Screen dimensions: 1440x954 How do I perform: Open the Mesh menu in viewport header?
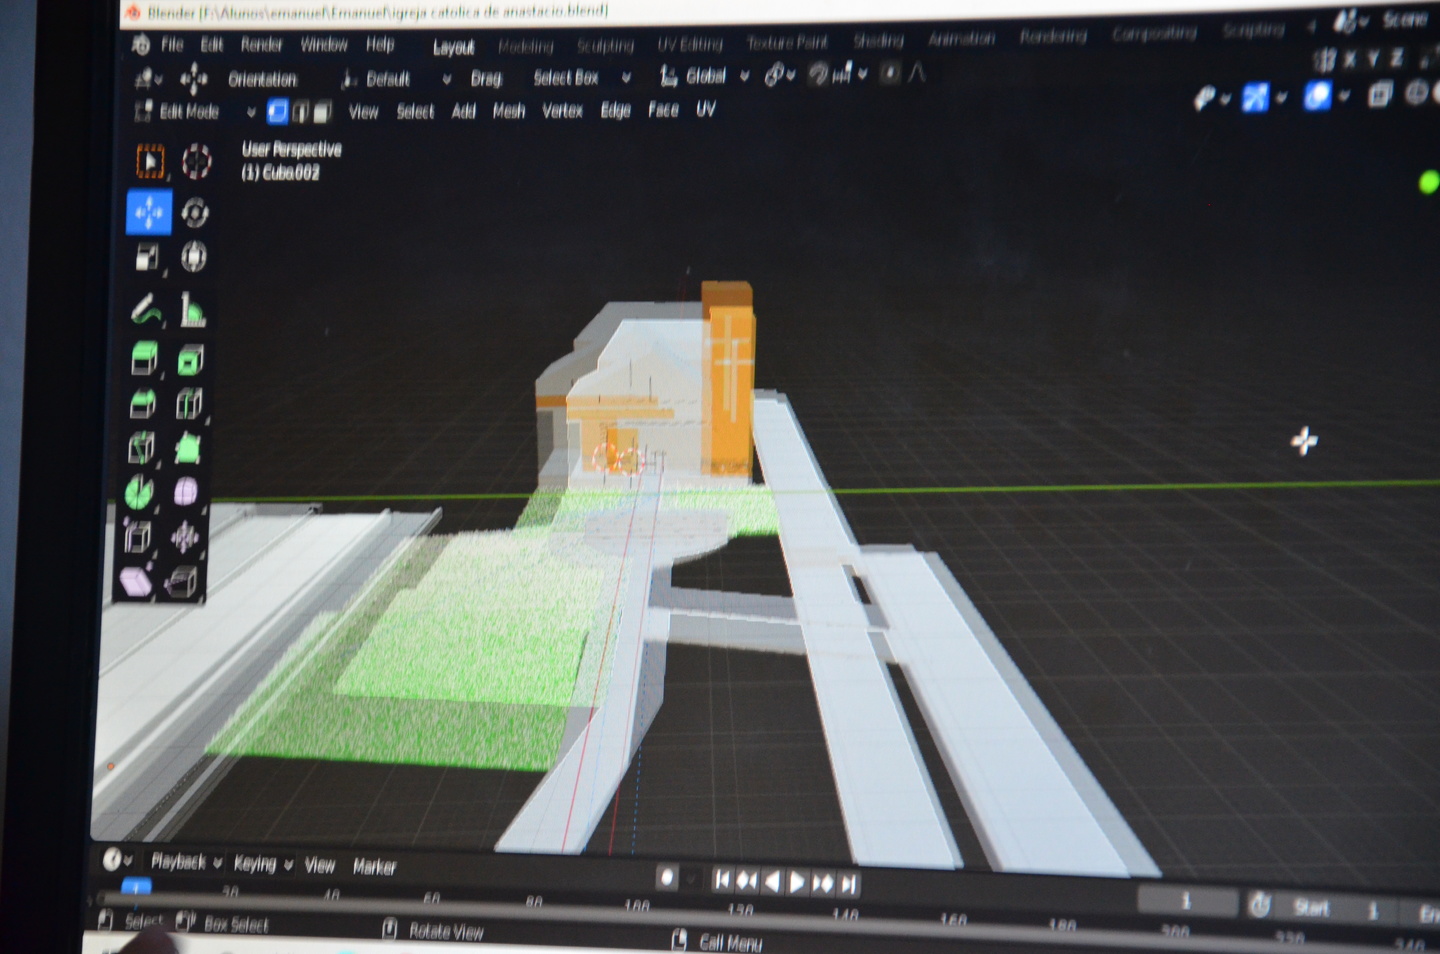tap(508, 111)
